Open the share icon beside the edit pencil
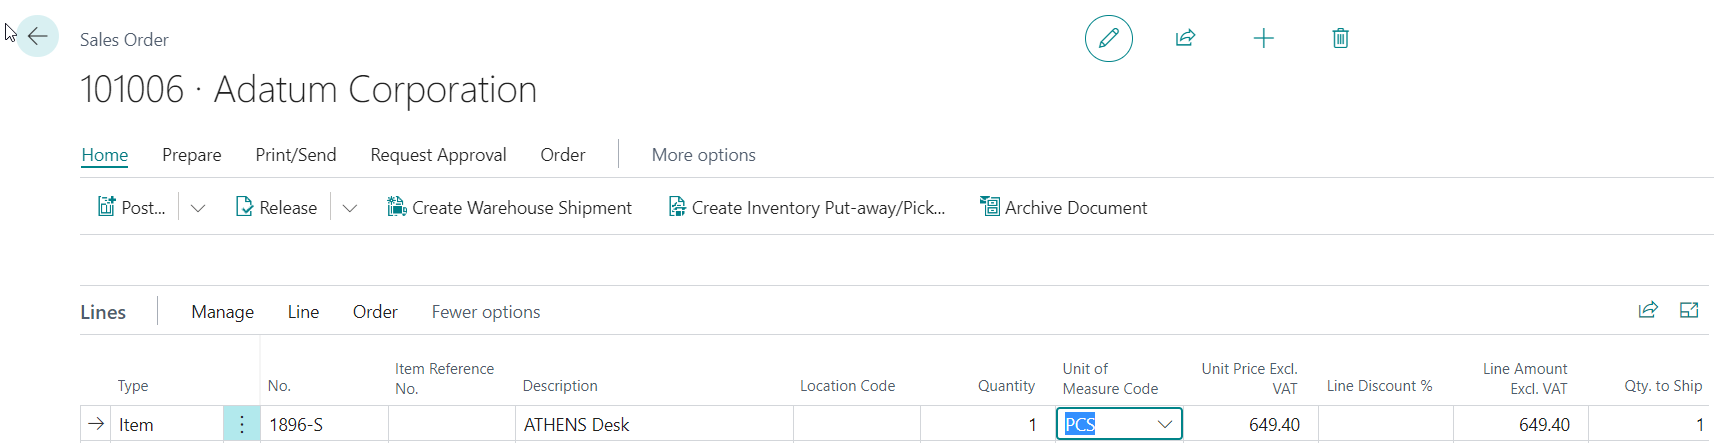 (1185, 38)
